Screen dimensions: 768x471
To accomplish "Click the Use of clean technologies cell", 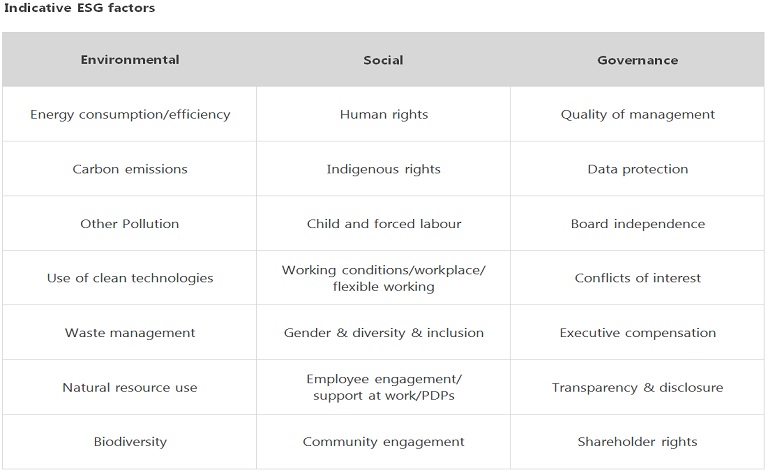I will 130,278.
